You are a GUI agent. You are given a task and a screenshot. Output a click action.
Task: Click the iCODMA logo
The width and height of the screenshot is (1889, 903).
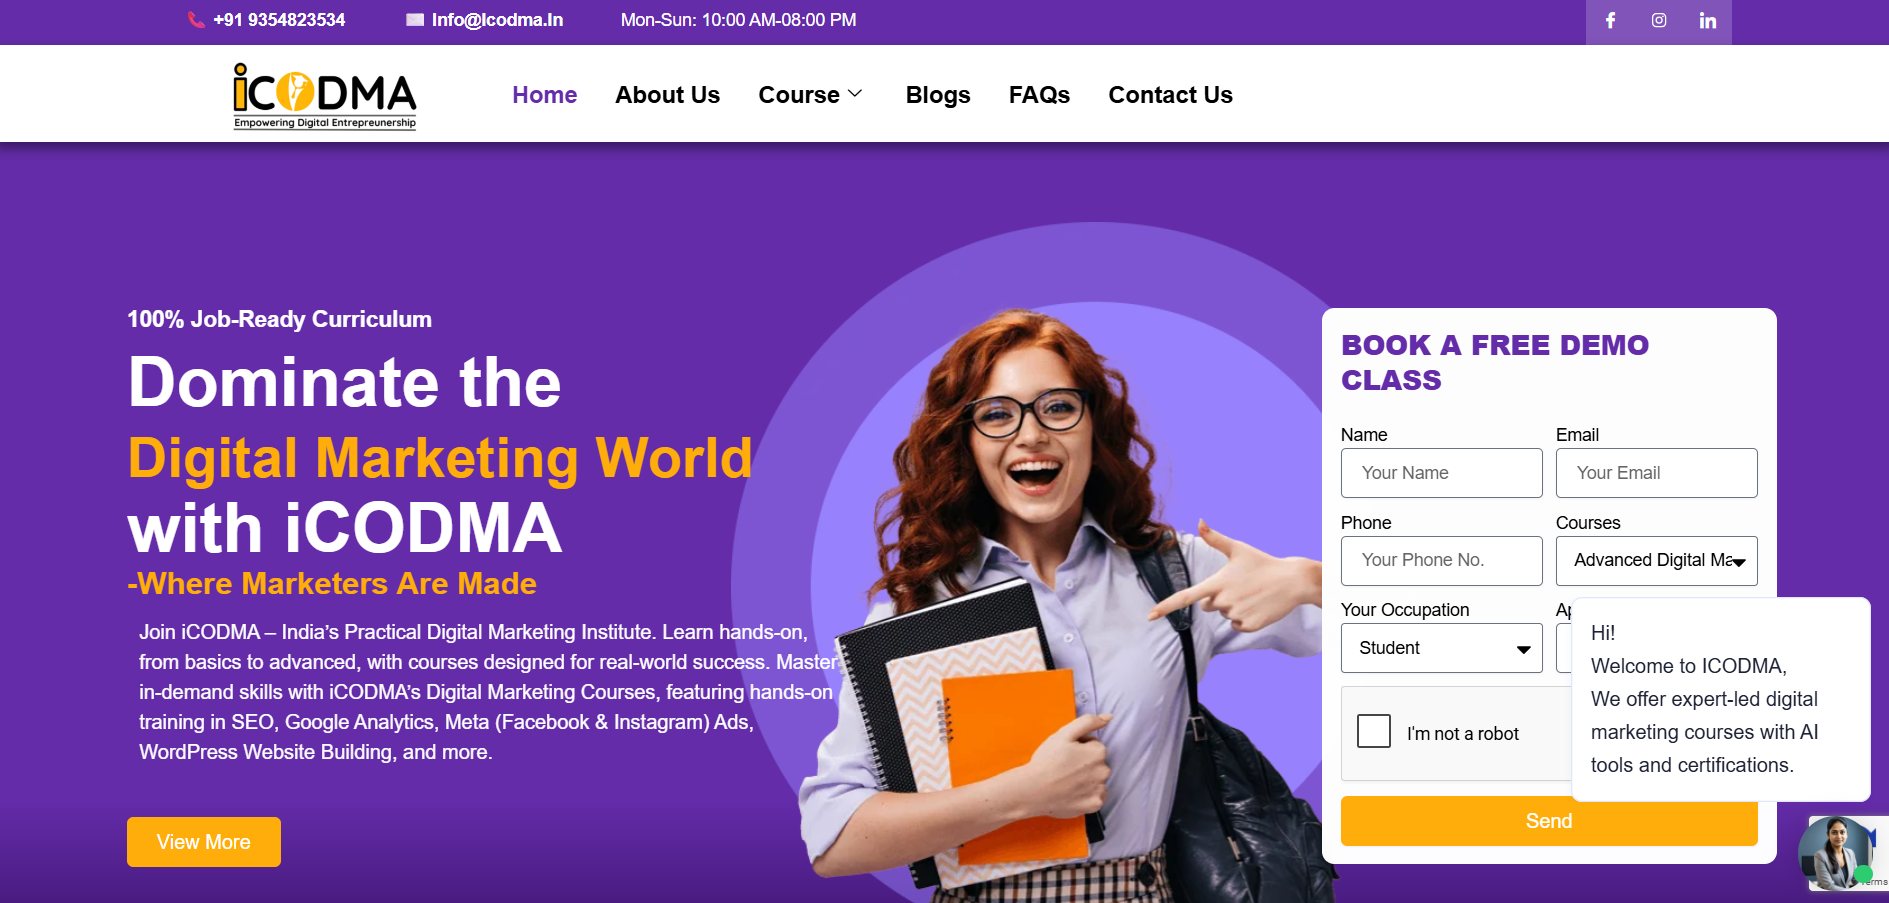pos(325,96)
